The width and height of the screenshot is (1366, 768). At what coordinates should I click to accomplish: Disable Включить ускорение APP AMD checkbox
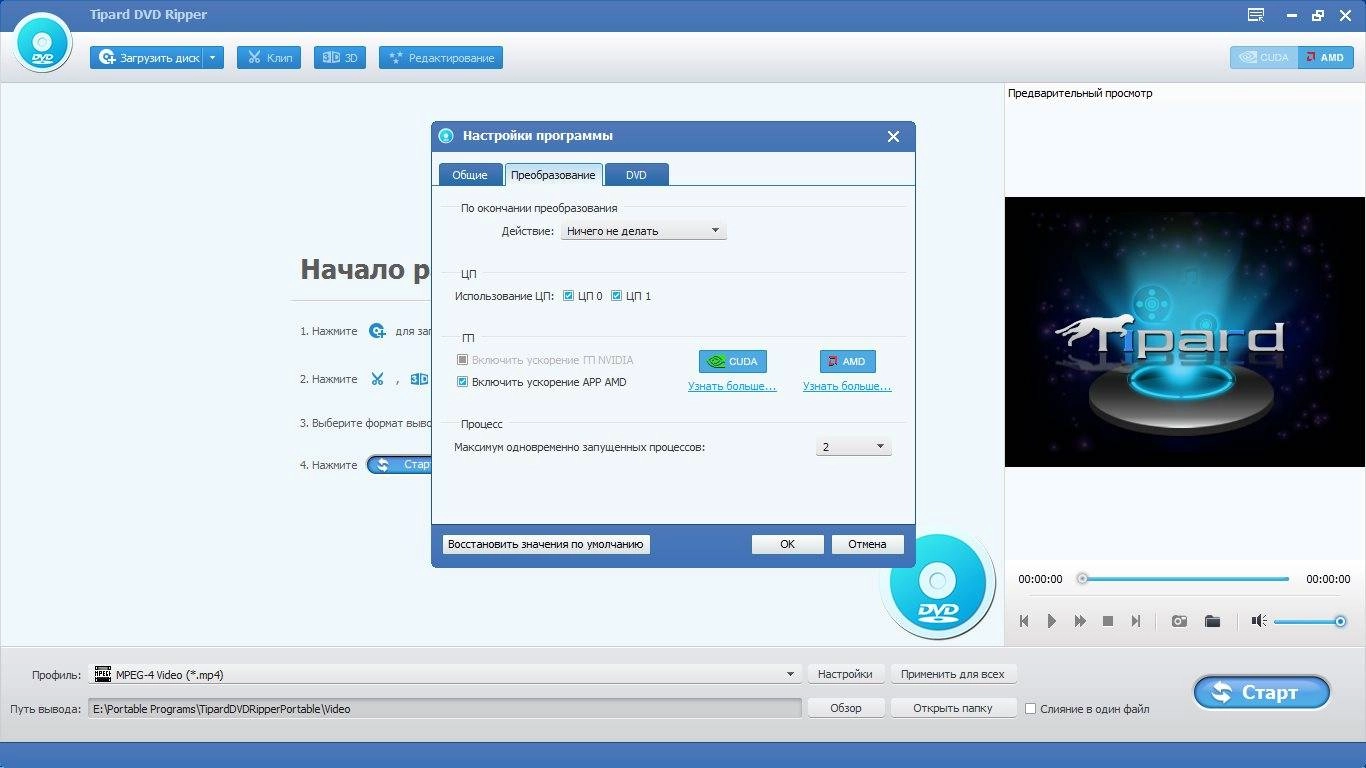[462, 382]
